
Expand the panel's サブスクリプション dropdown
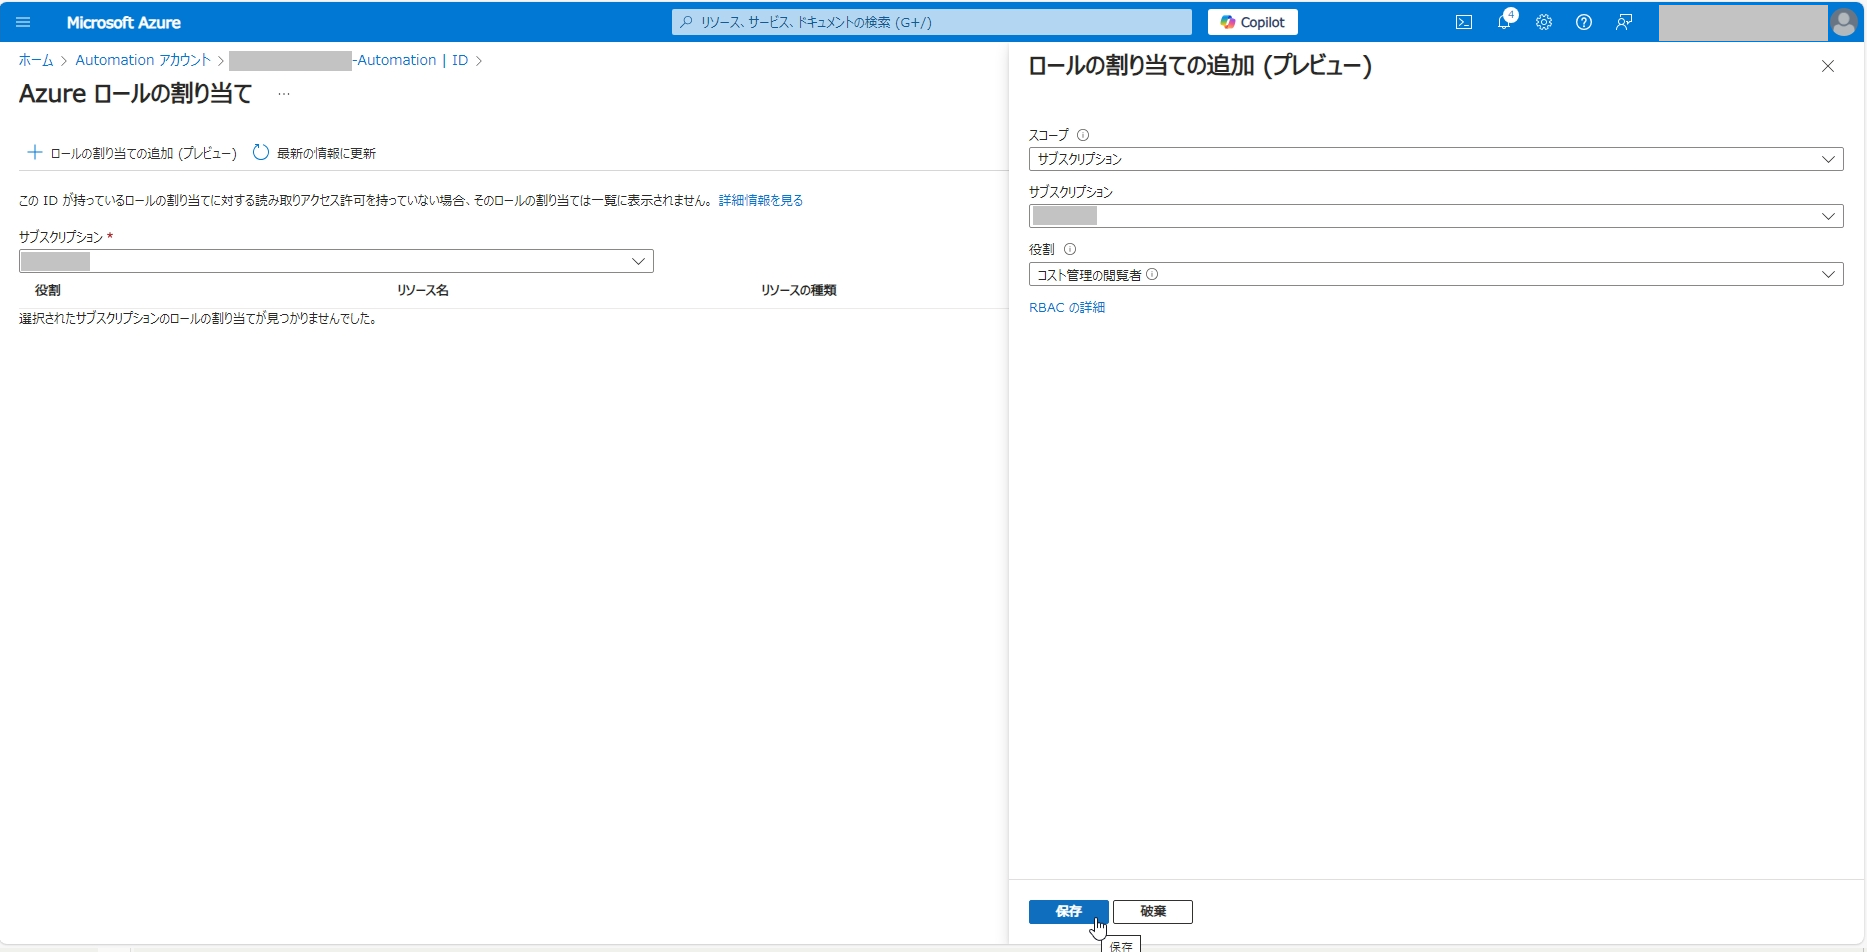tap(1436, 216)
